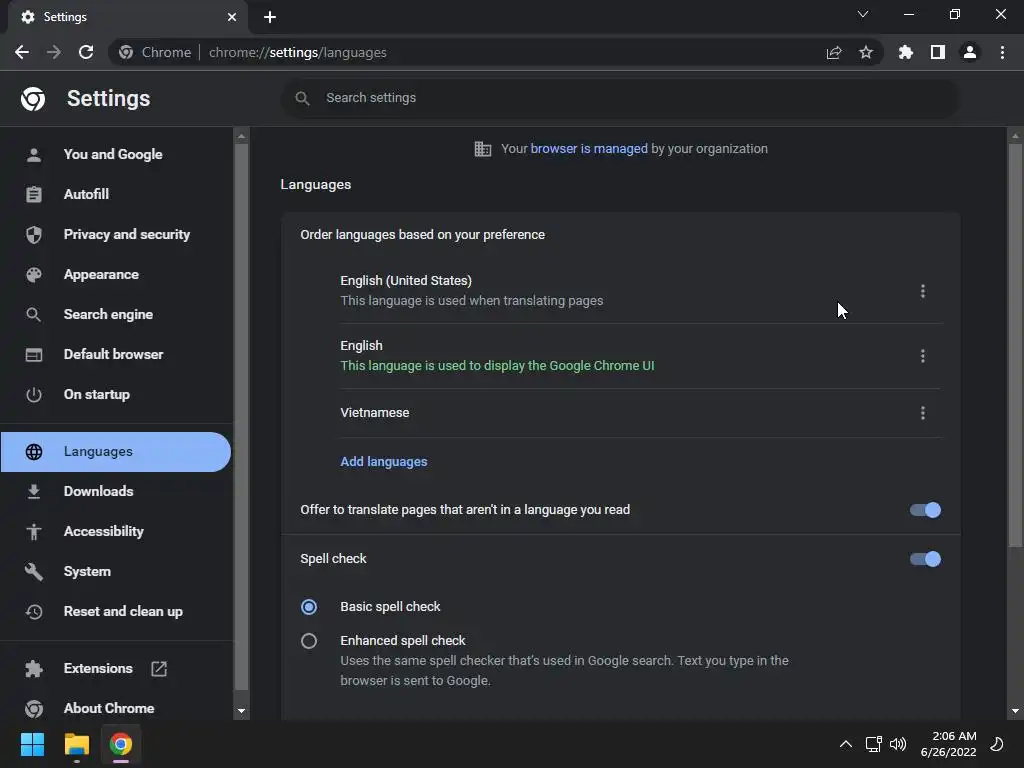Click the Chrome logo beside Settings title
Image resolution: width=1024 pixels, height=768 pixels.
point(33,99)
